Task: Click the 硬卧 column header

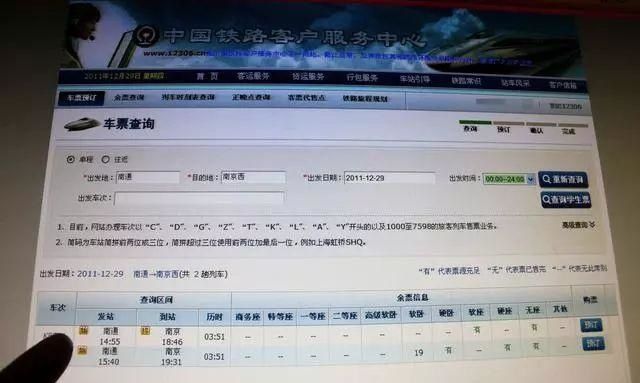Action: point(447,313)
